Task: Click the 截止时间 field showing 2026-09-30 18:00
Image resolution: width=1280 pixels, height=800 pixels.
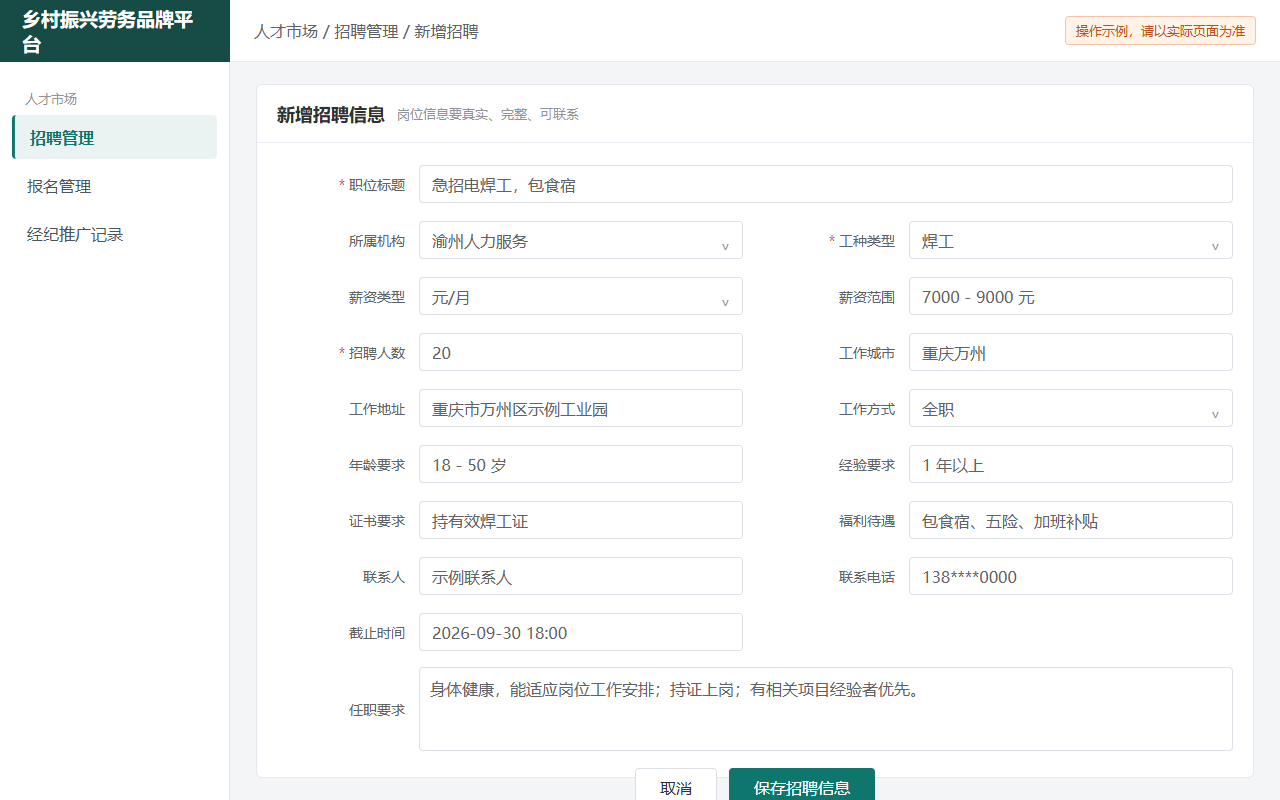Action: click(x=581, y=632)
